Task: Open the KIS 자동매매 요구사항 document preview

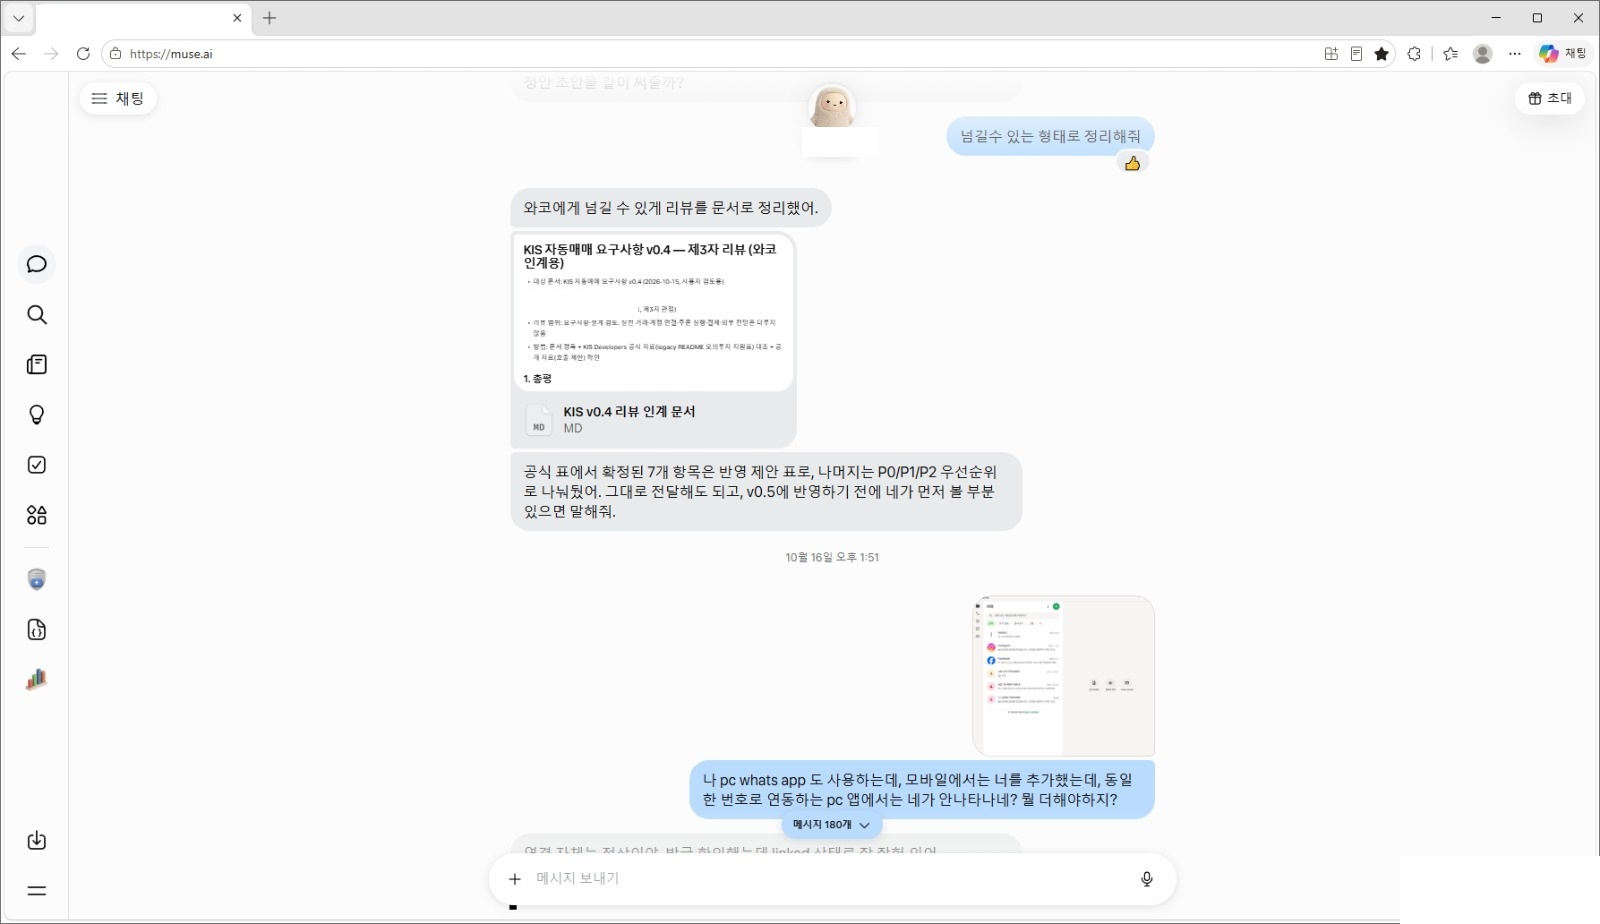Action: pos(654,313)
